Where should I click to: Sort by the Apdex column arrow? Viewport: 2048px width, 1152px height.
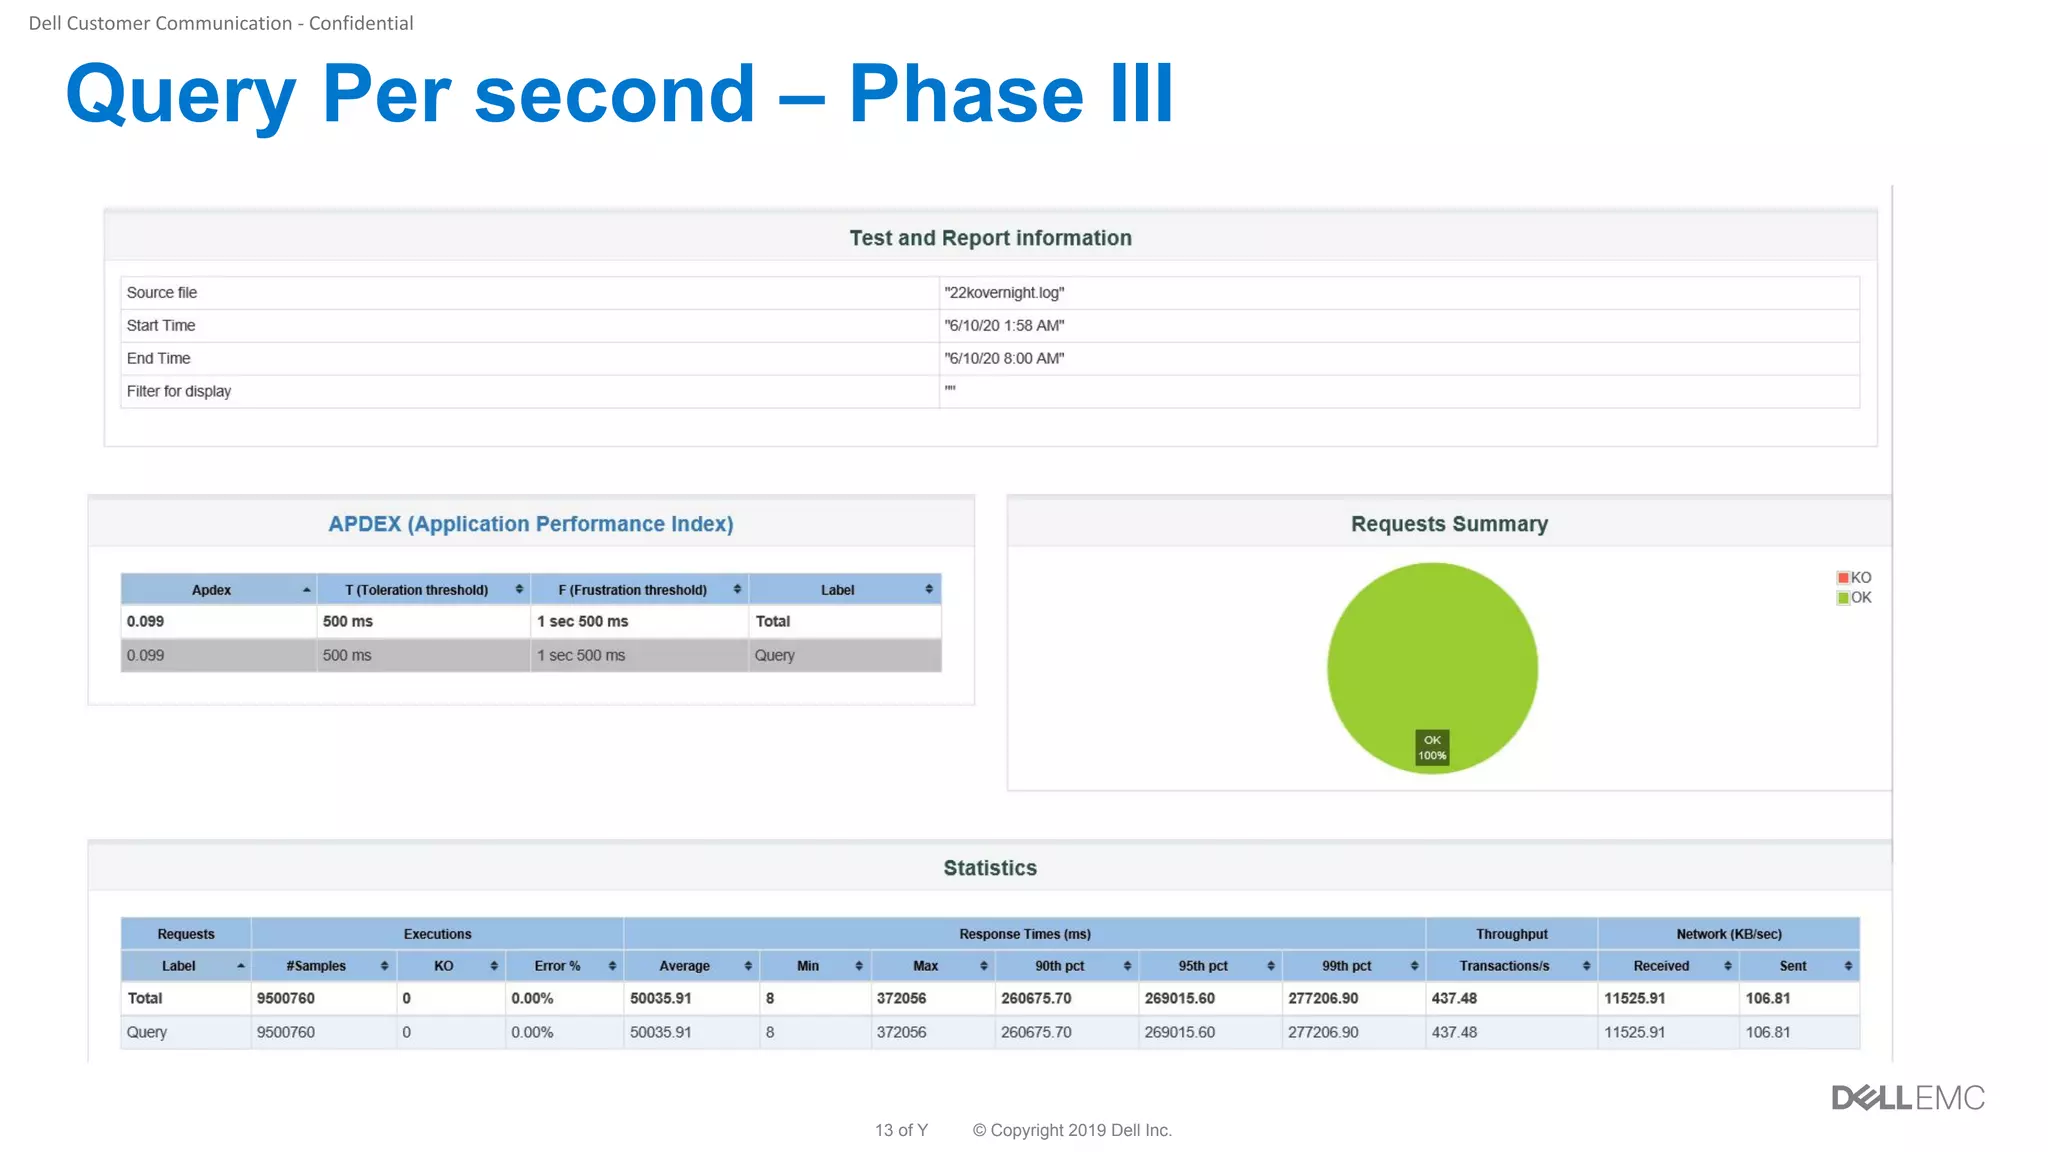coord(306,590)
